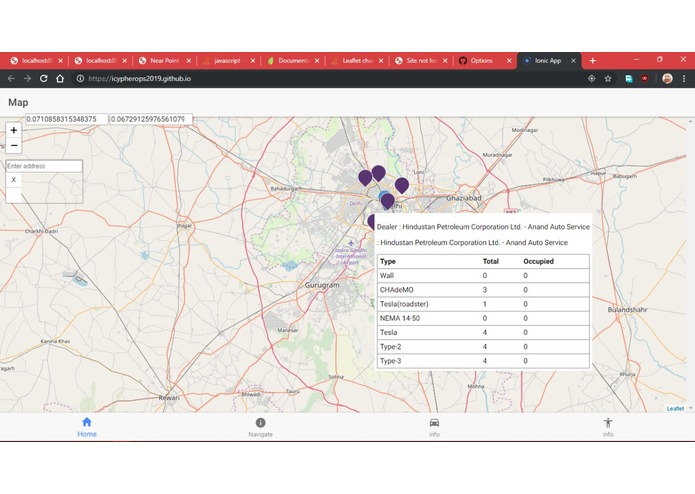The width and height of the screenshot is (695, 494).
Task: Go back with browser back arrow
Action: pos(11,78)
